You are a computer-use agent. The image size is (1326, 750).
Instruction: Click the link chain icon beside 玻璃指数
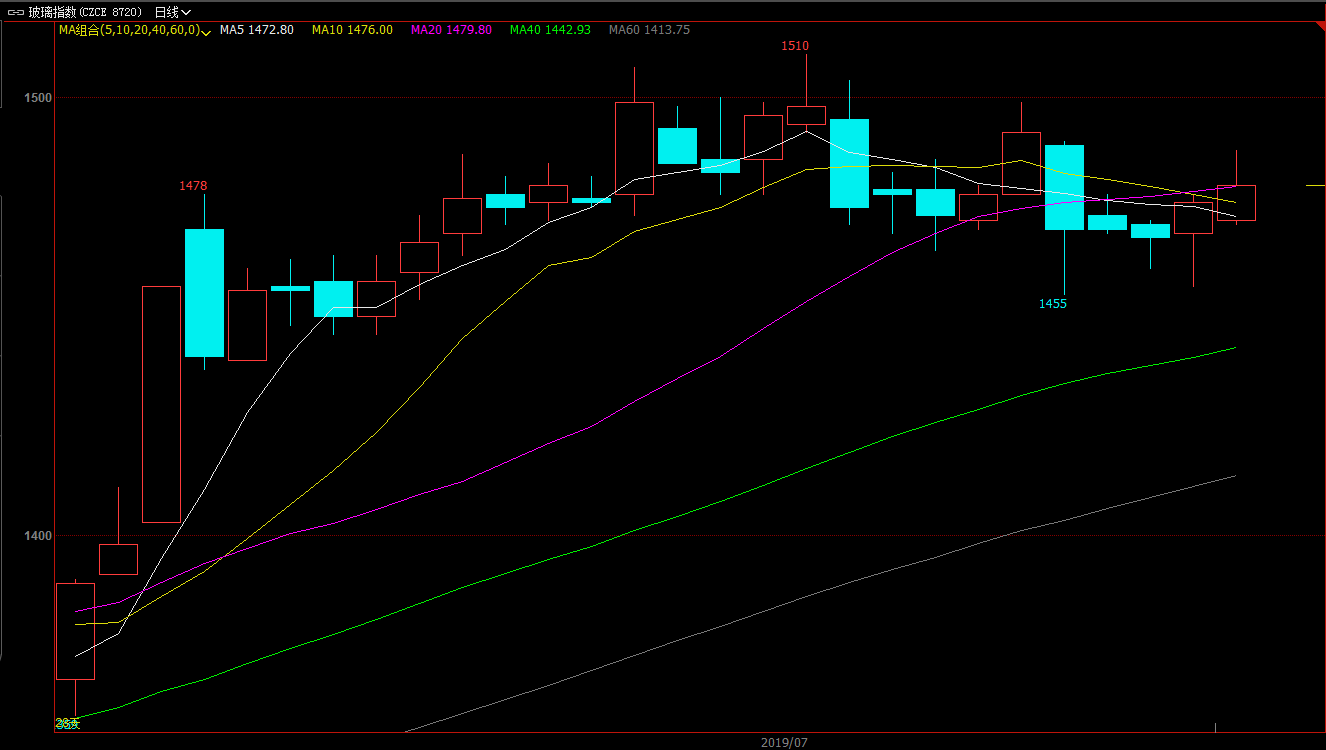pyautogui.click(x=15, y=12)
